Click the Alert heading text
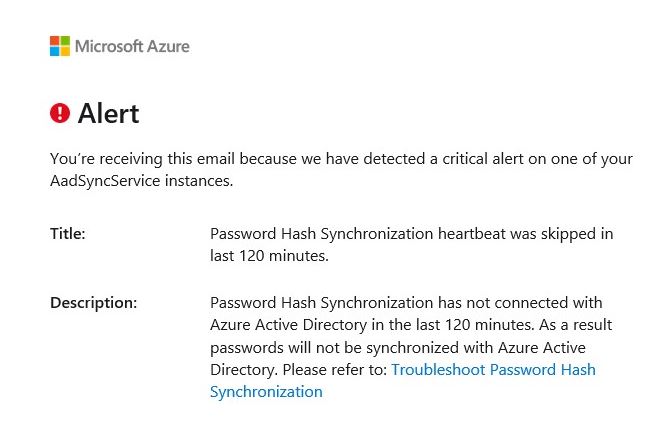The width and height of the screenshot is (672, 444). pos(108,114)
